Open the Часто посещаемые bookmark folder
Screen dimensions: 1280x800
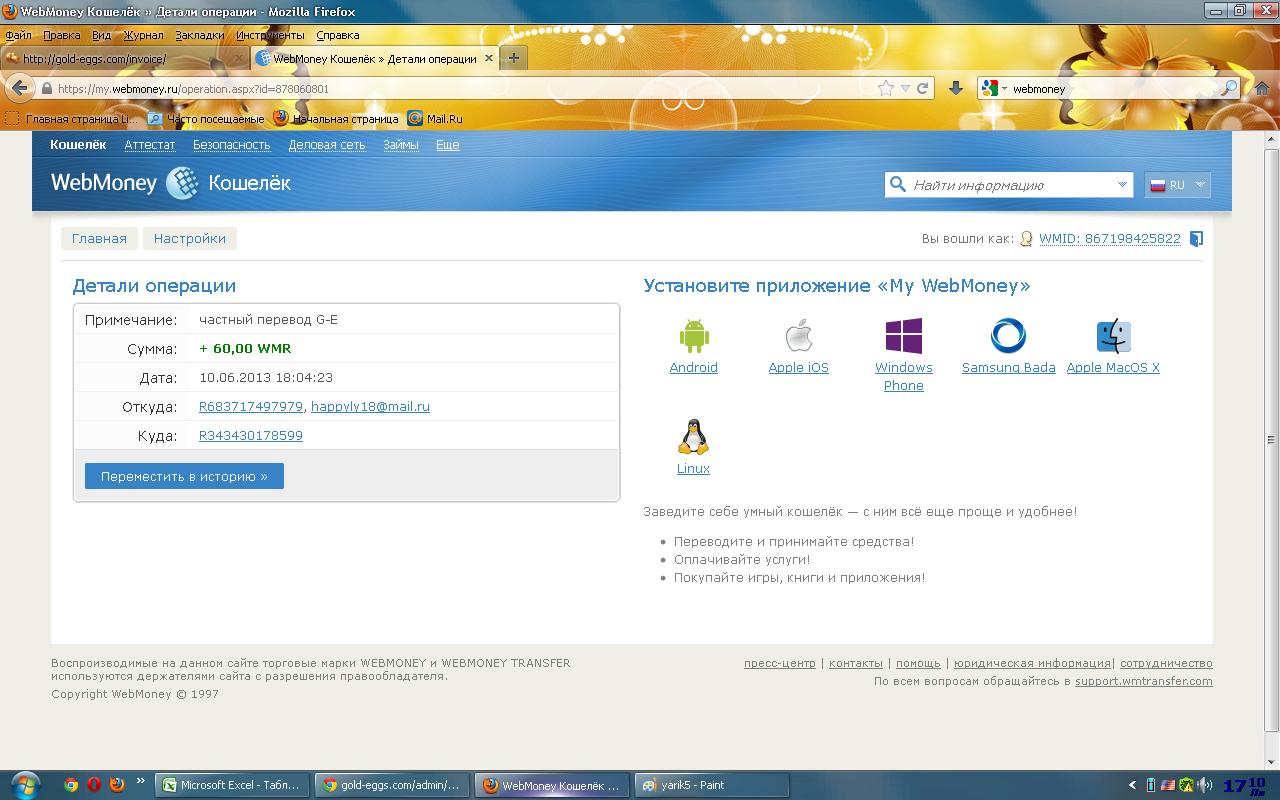(206, 119)
